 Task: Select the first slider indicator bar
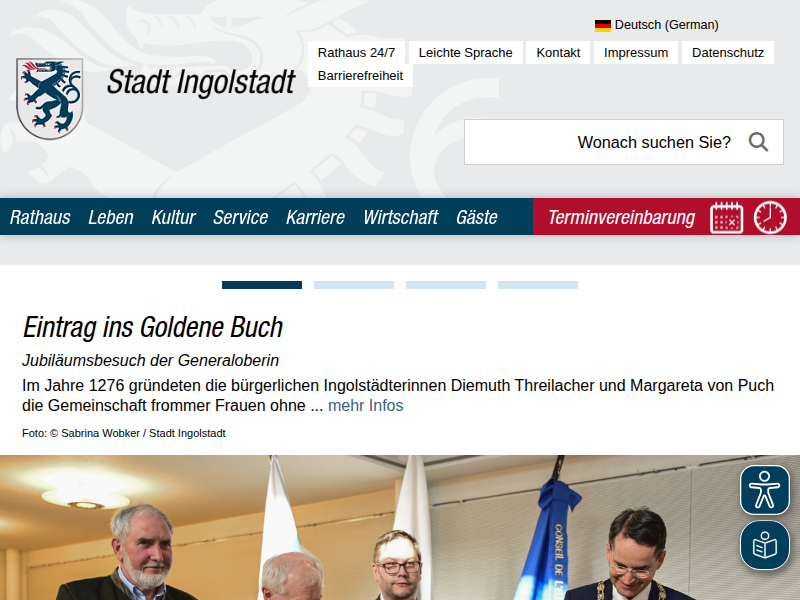(262, 285)
